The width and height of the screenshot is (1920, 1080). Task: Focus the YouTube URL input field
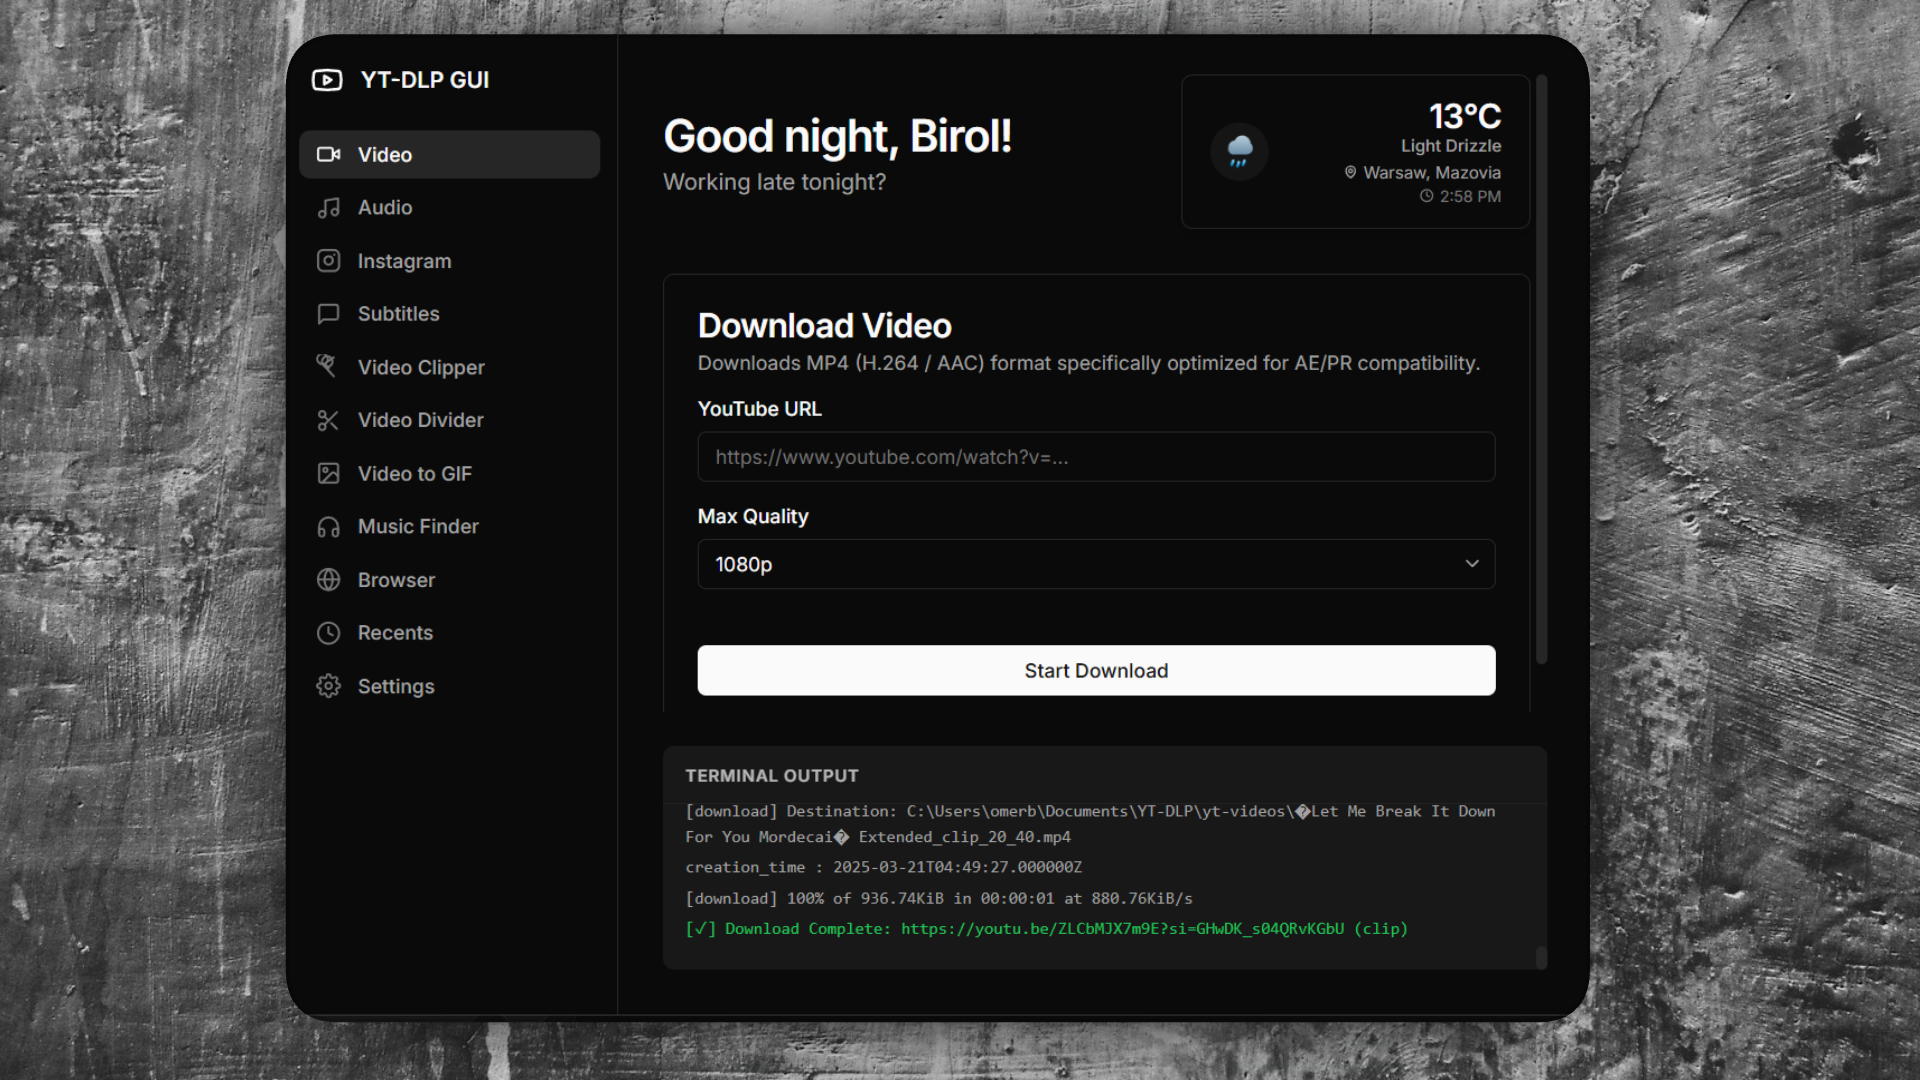(x=1096, y=457)
